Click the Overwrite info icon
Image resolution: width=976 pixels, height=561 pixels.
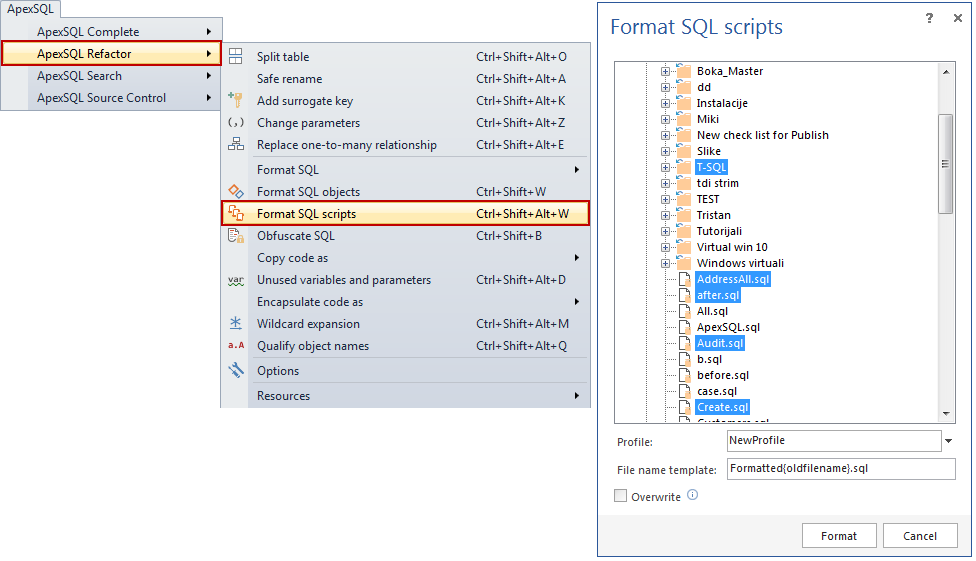pos(692,495)
